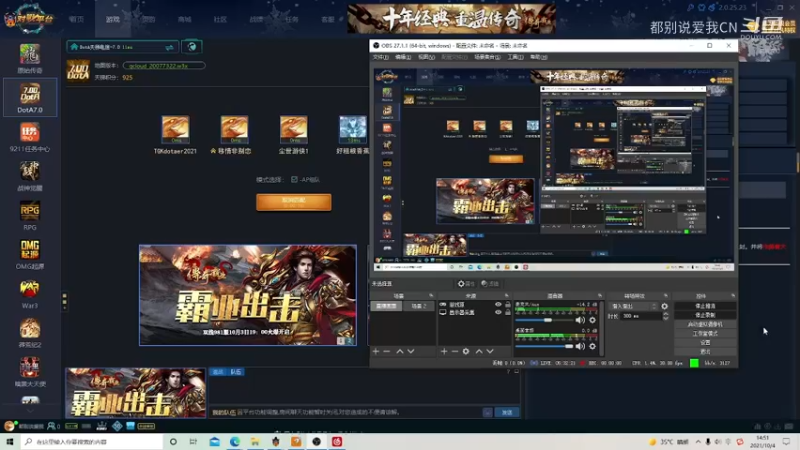Viewport: 800px width, 450px height.
Task: Click the switch-room arrows icon in the room selector
Action: click(169, 47)
